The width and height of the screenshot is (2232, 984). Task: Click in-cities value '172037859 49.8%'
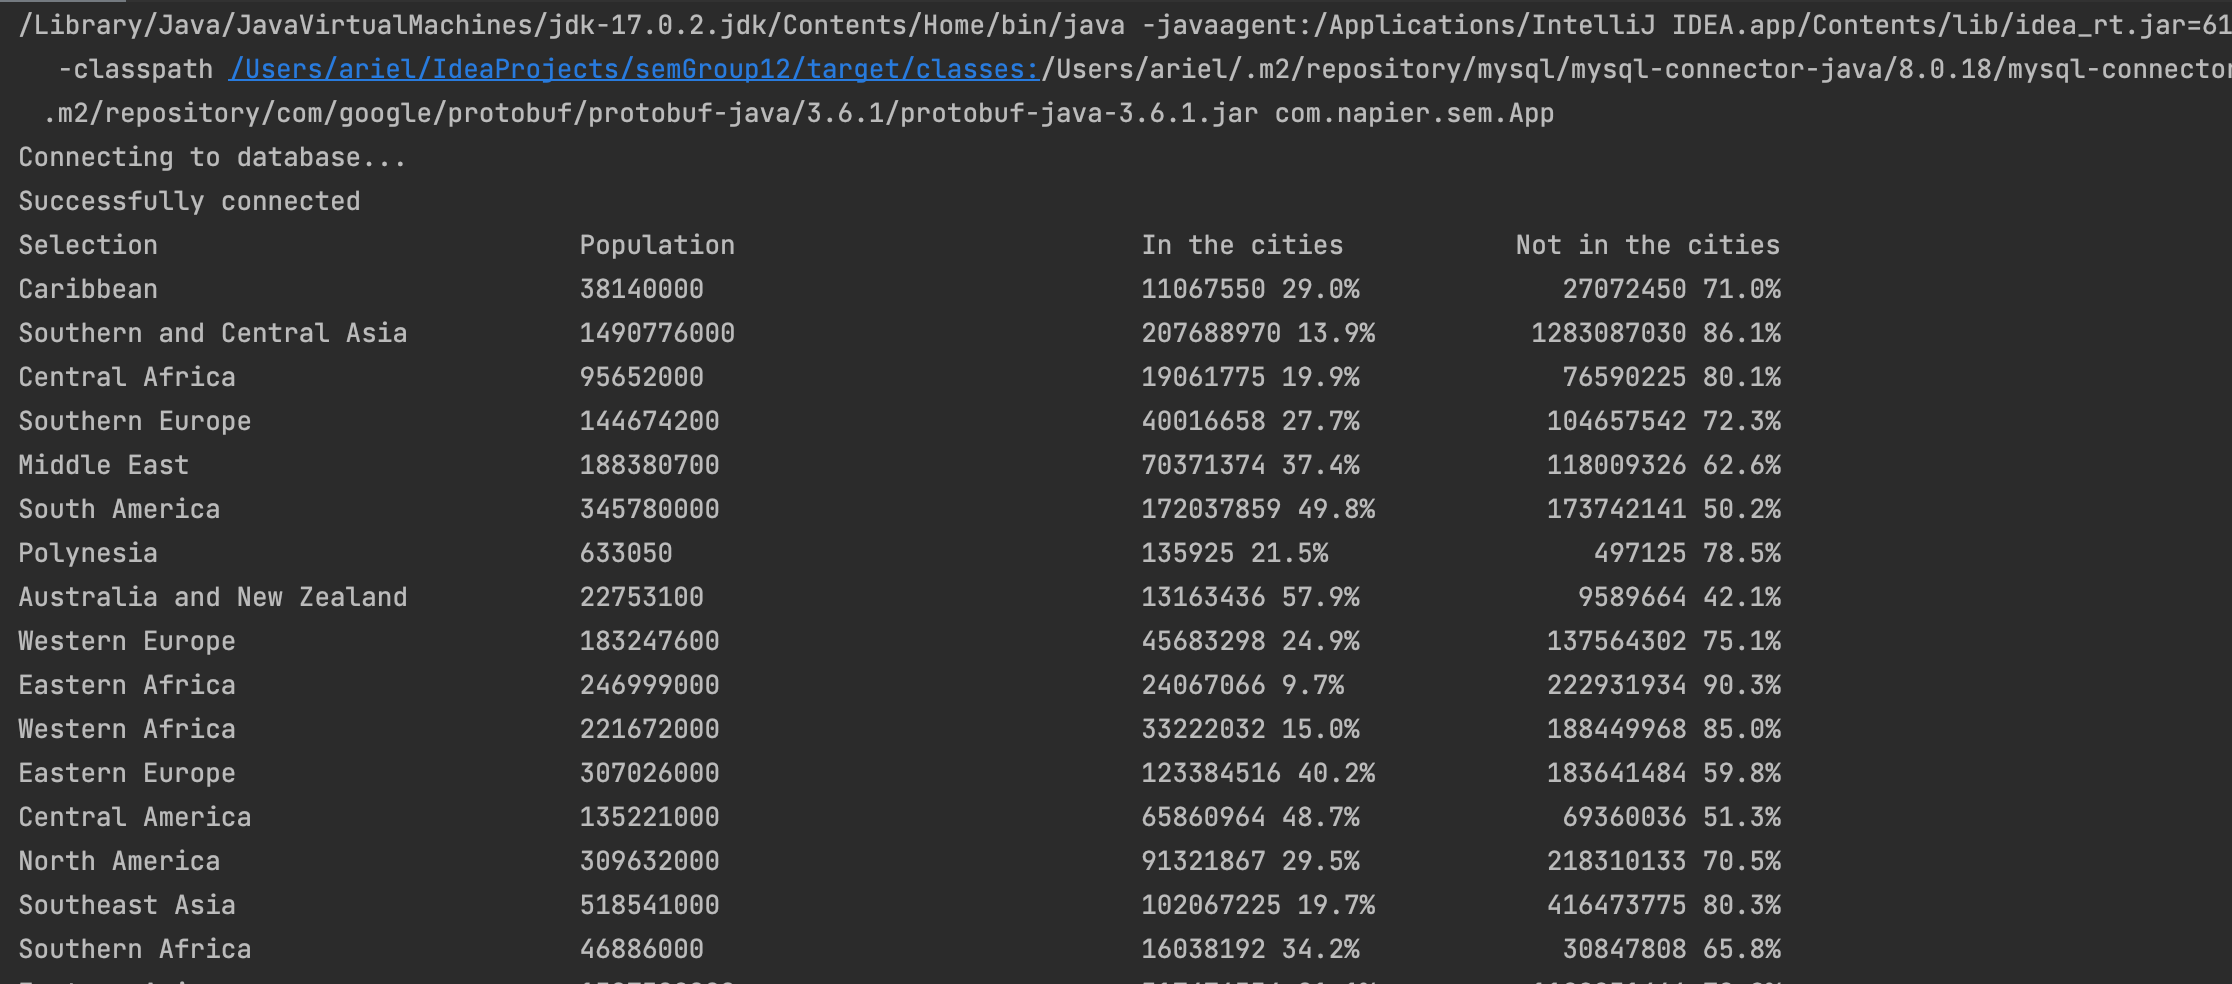(x=1259, y=509)
